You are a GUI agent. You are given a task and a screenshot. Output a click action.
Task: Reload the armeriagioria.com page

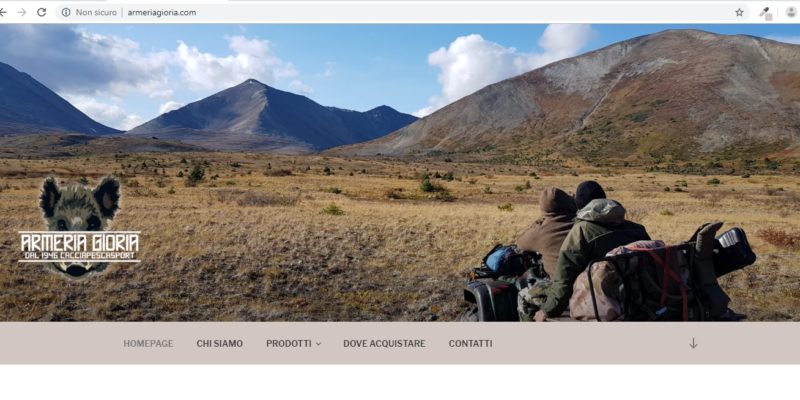[42, 12]
